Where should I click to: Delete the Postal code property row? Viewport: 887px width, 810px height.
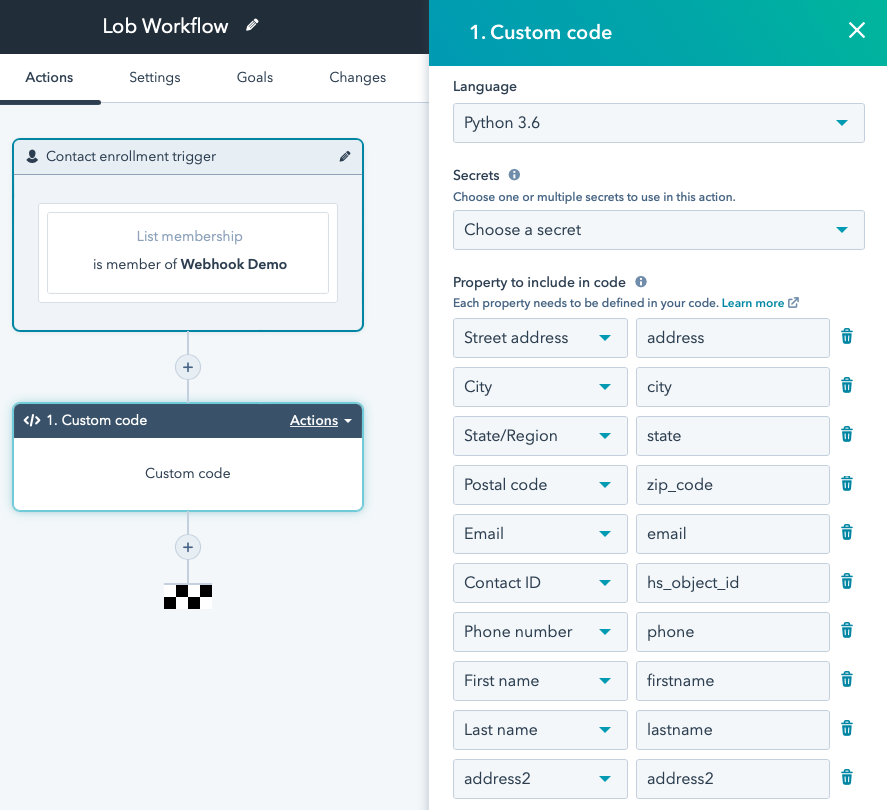point(846,484)
